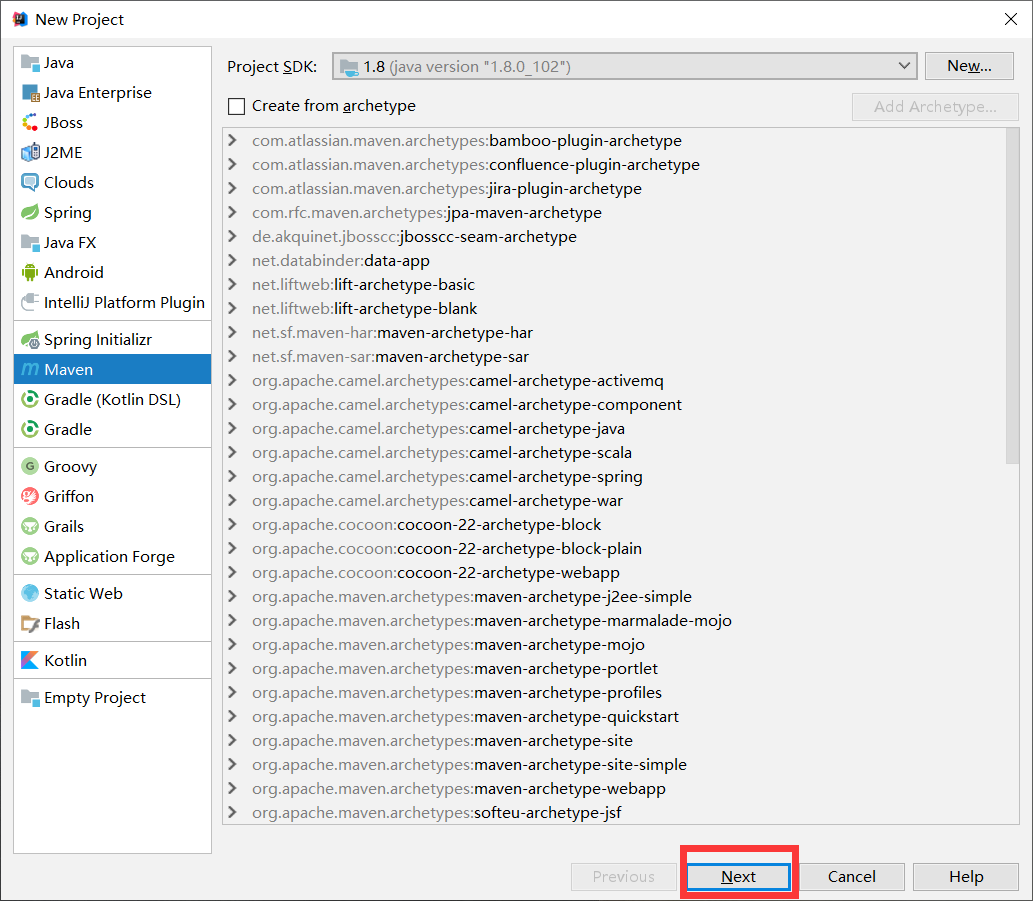Choose the Application Forge icon

click(x=30, y=557)
